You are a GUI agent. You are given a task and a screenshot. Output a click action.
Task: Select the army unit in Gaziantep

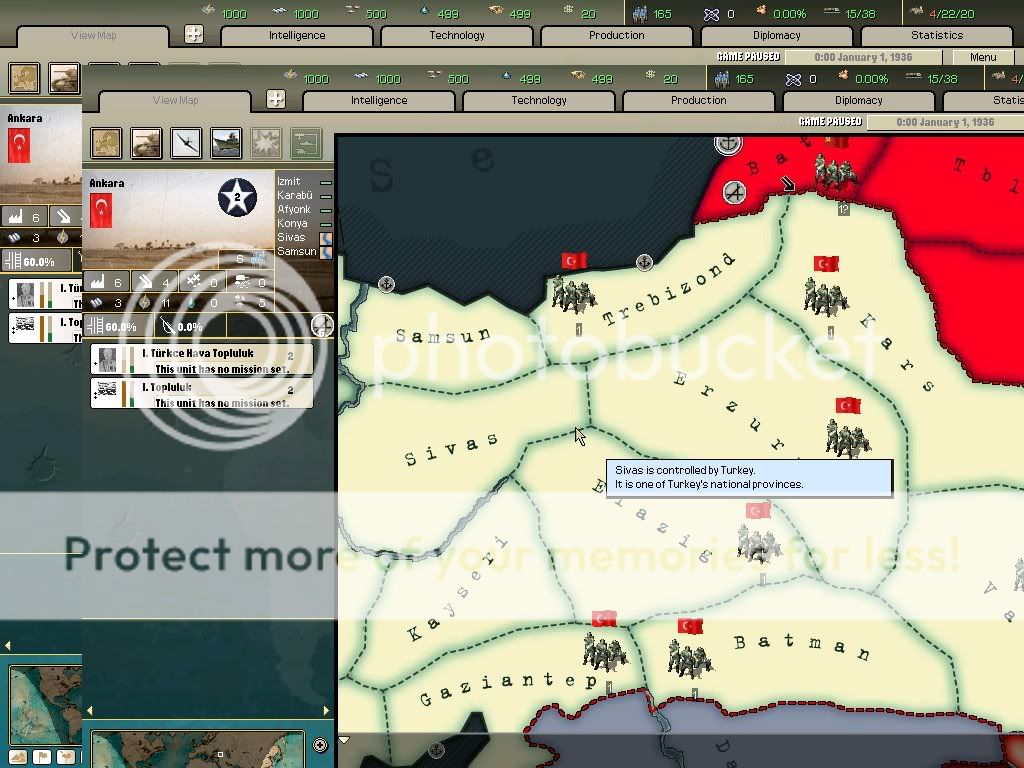tap(603, 652)
